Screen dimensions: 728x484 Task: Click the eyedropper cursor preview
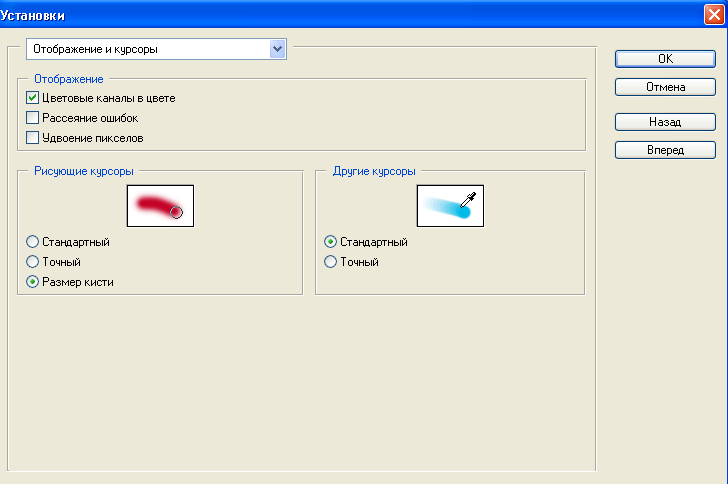(450, 206)
